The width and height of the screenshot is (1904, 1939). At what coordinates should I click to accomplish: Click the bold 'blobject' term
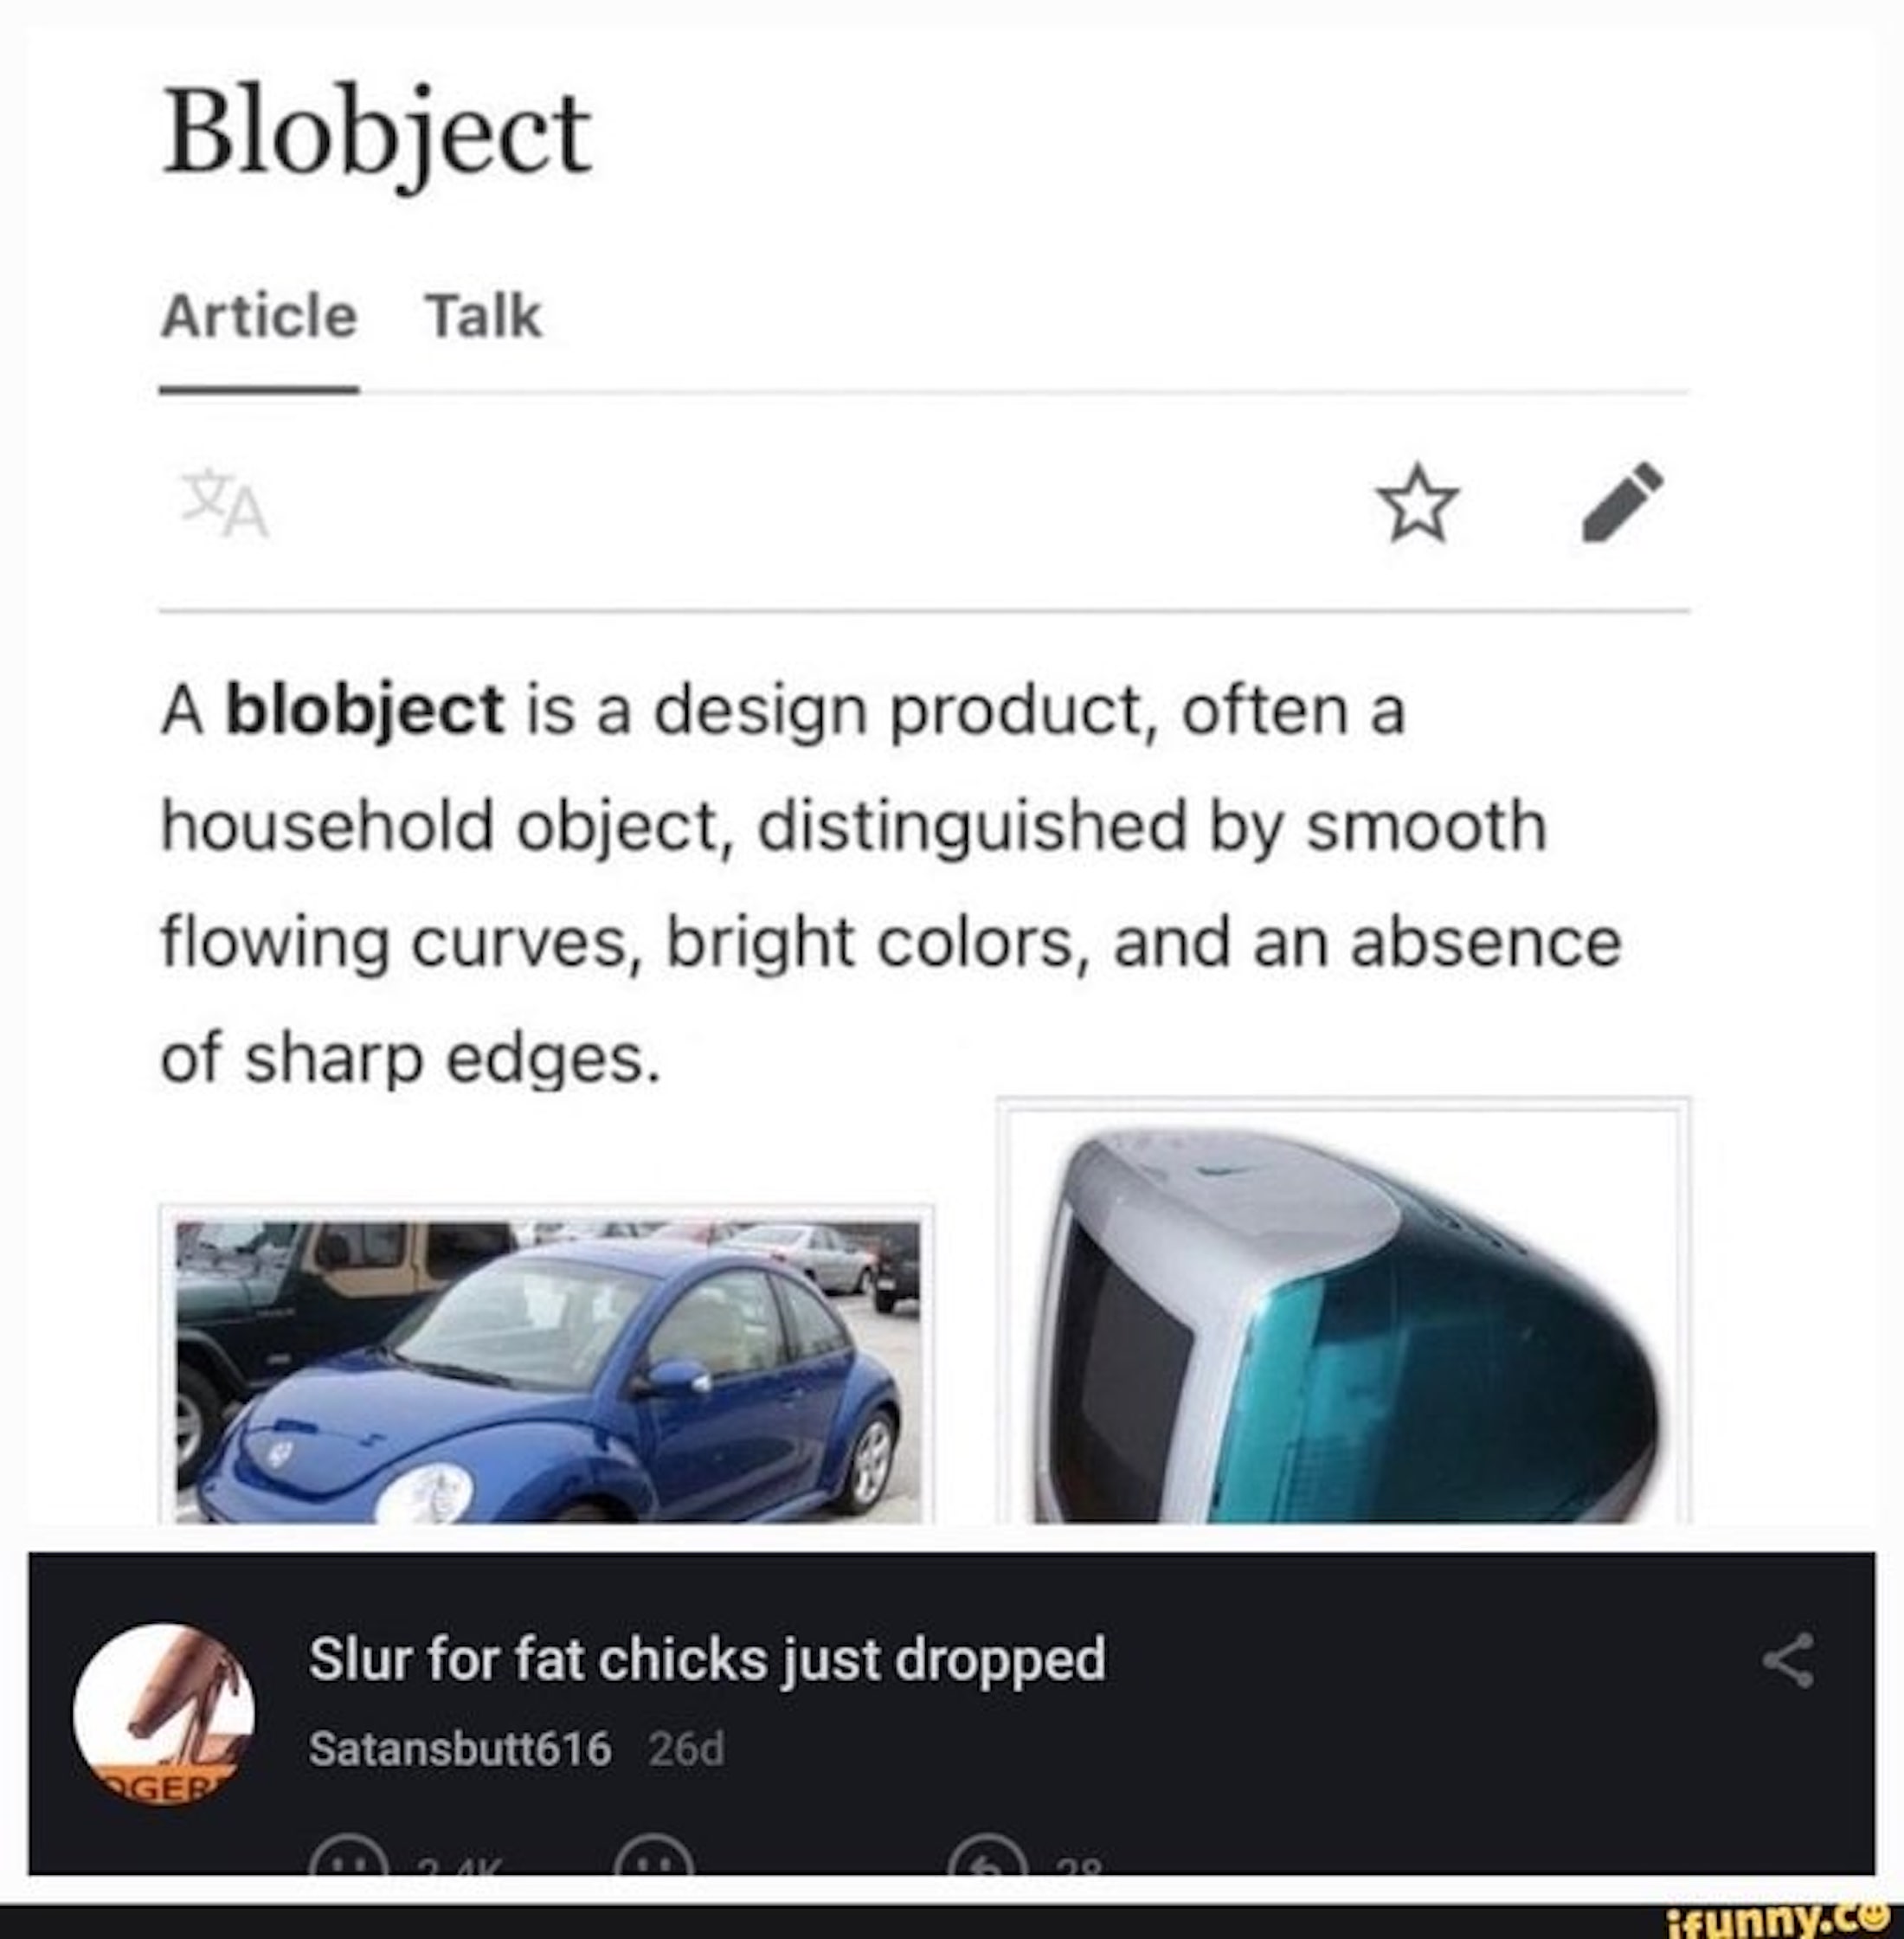365,711
